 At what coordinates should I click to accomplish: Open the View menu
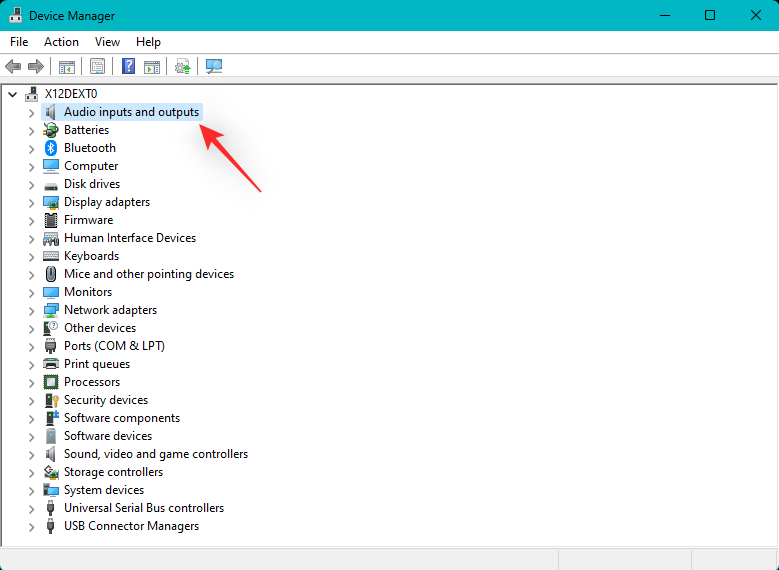pos(107,42)
